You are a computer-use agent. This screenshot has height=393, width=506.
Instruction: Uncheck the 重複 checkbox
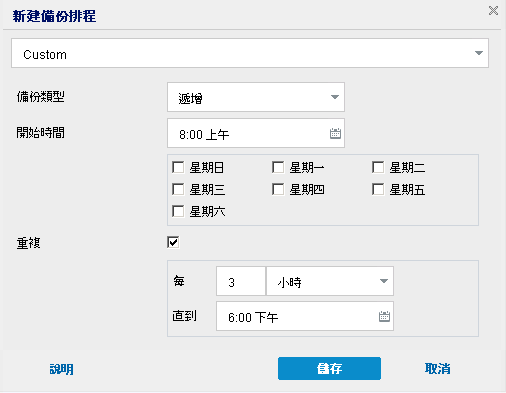pyautogui.click(x=173, y=242)
